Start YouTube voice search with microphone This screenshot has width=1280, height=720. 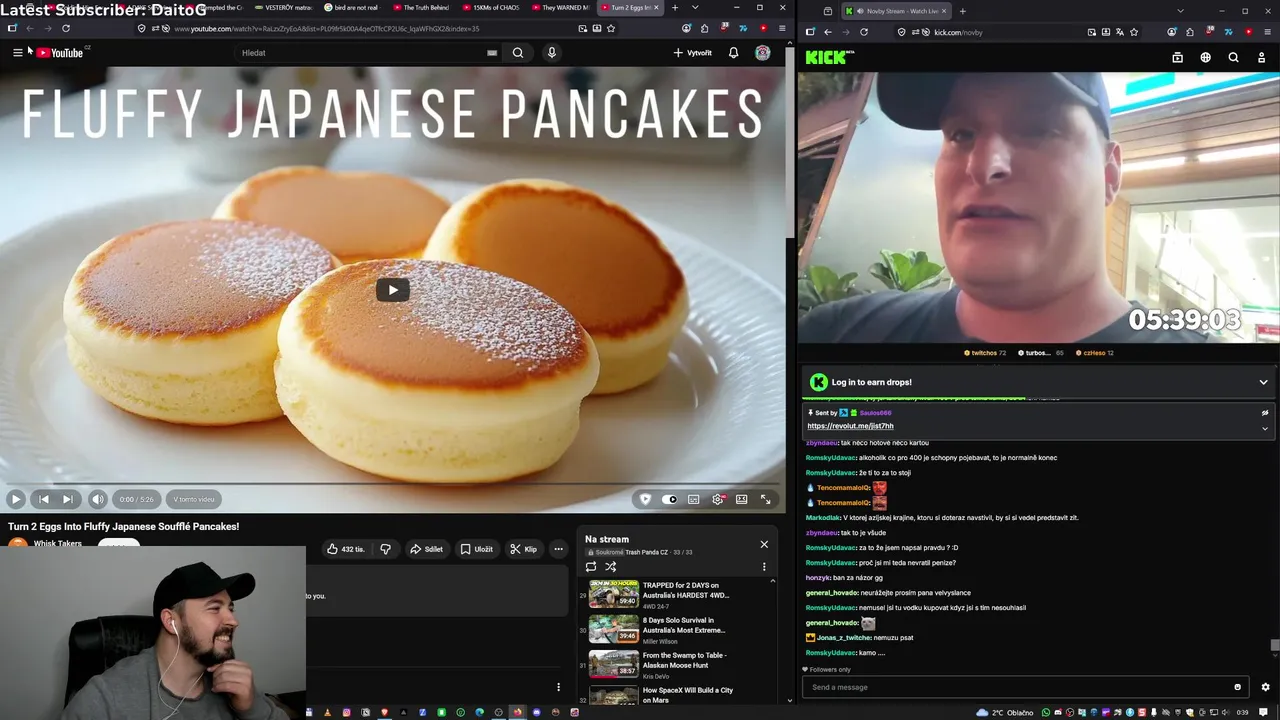551,52
